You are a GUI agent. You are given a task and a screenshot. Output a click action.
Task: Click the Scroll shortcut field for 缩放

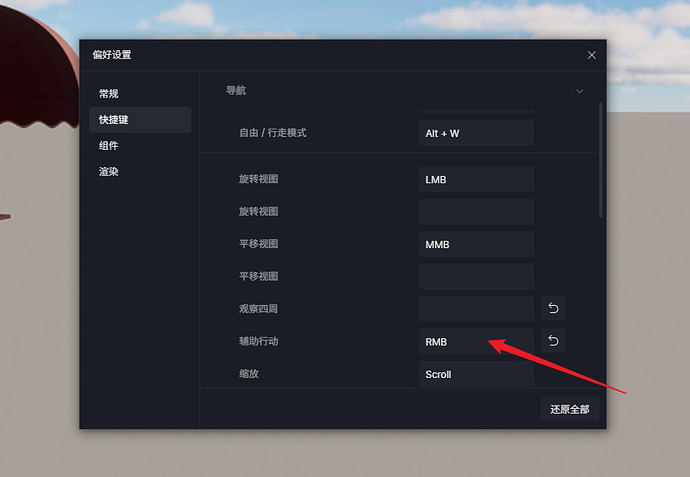(477, 374)
